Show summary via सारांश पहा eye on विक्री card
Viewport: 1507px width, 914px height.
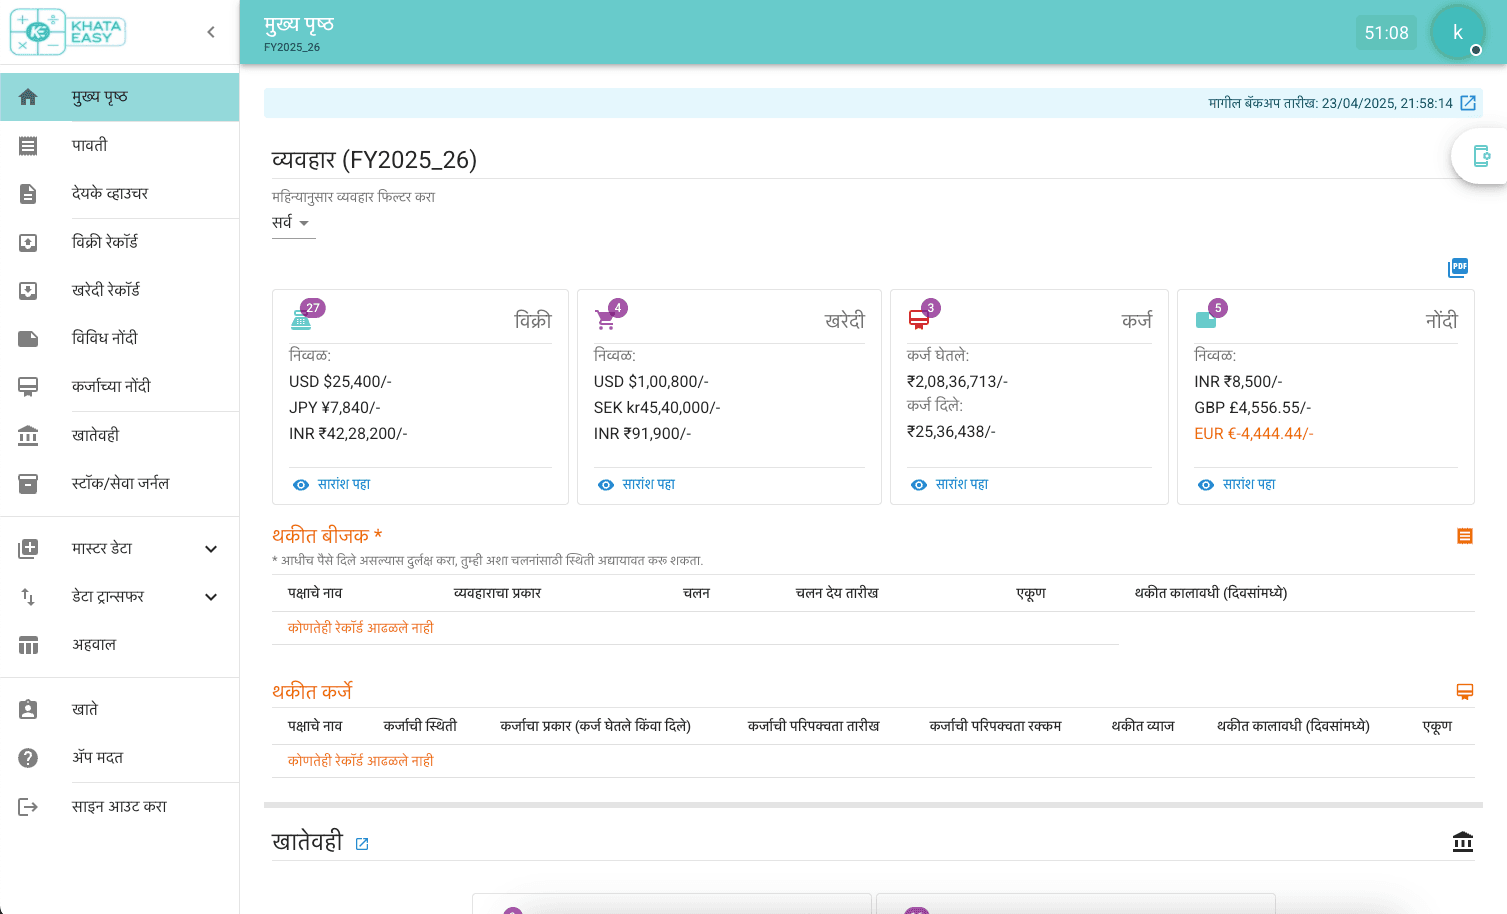click(334, 484)
